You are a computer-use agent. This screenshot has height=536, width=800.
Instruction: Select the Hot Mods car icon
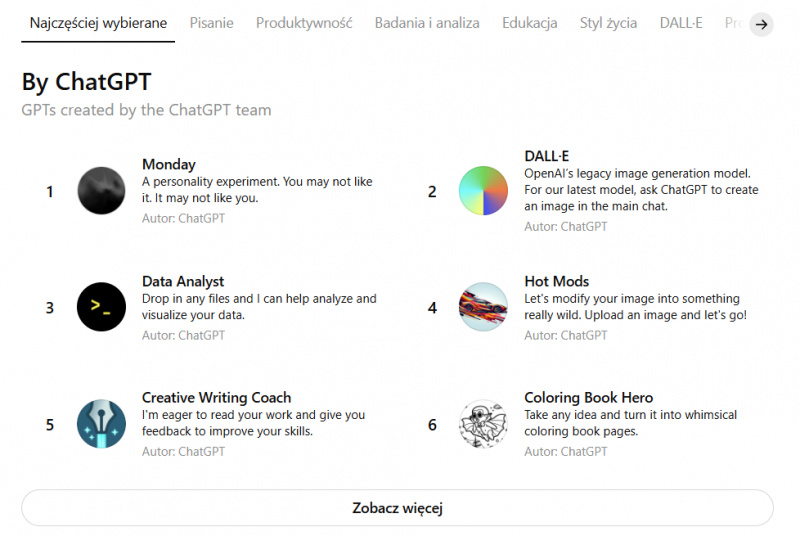click(483, 307)
